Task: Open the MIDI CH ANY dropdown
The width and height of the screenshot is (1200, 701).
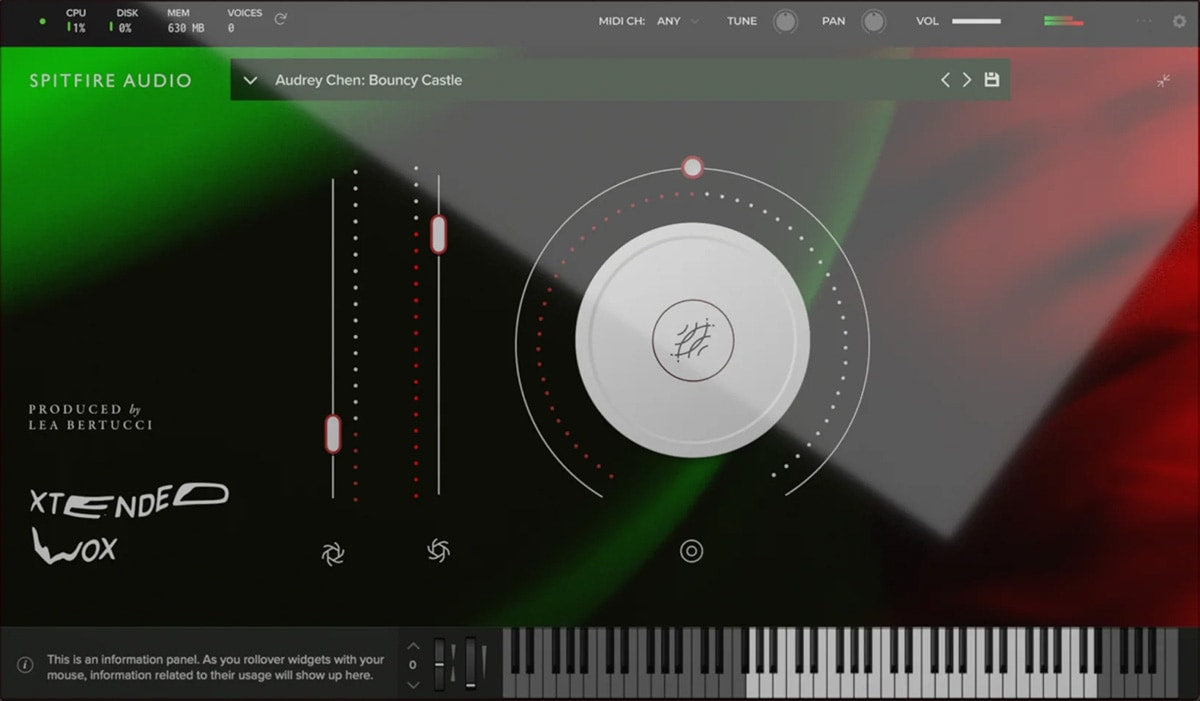Action: 678,21
